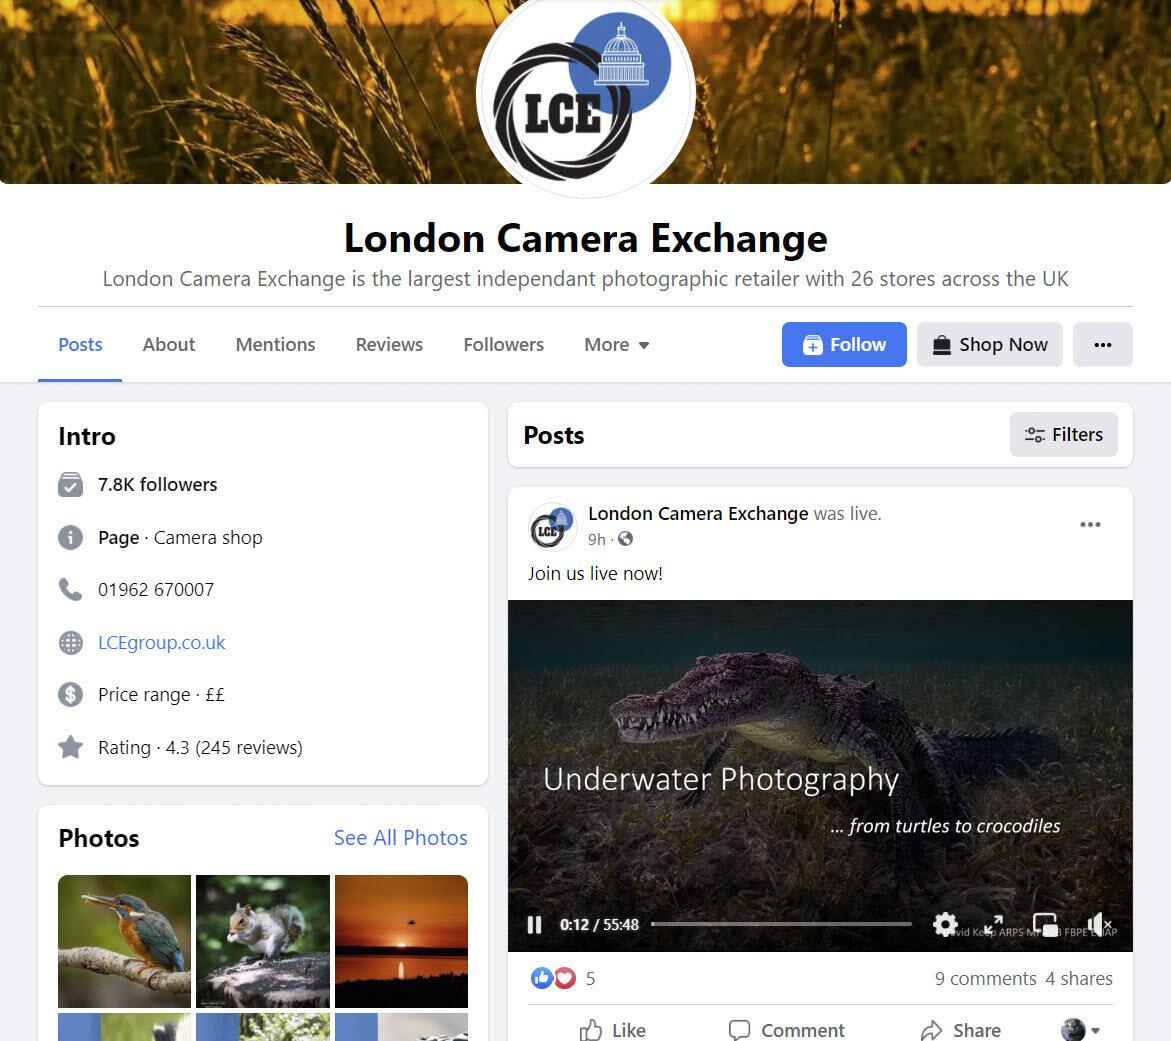Open London Camera Exchange post author link
The height and width of the screenshot is (1041, 1171).
(x=698, y=514)
